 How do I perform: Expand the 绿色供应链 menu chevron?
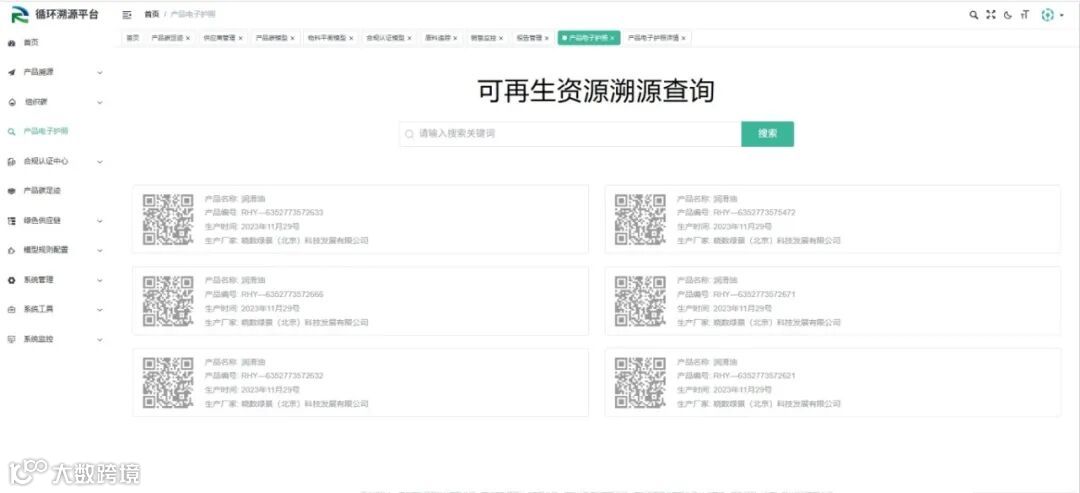100,221
